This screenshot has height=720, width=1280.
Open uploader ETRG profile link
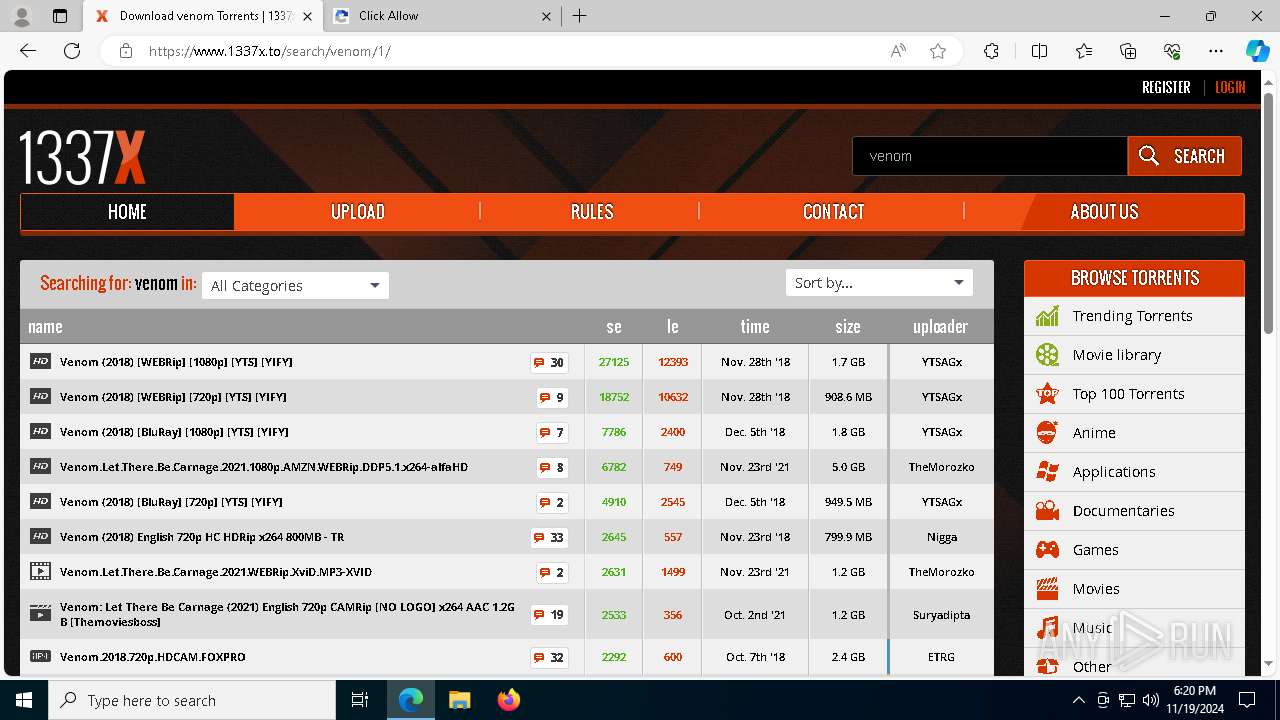941,657
